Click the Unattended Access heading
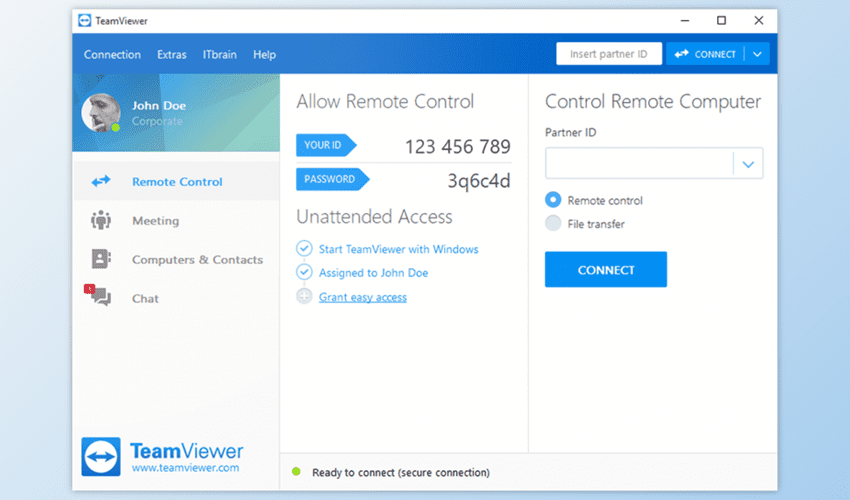 point(374,216)
